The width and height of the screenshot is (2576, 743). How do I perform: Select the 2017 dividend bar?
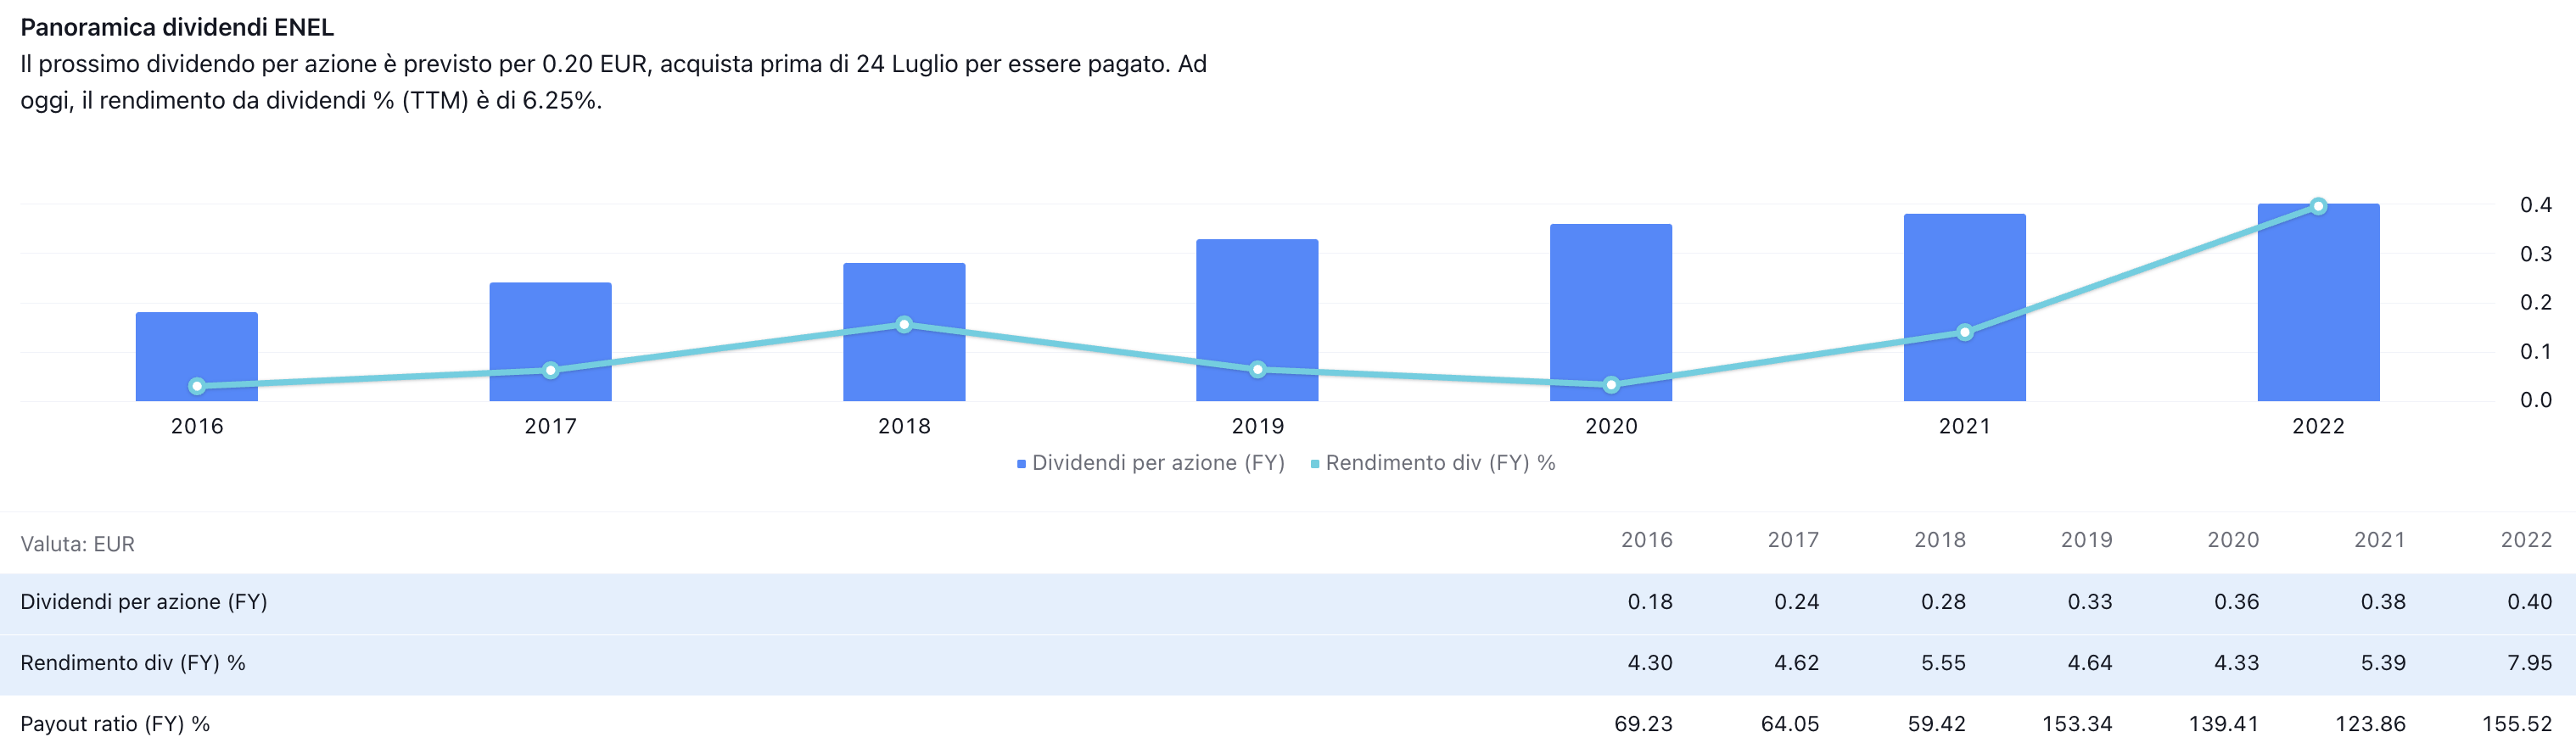click(x=550, y=342)
